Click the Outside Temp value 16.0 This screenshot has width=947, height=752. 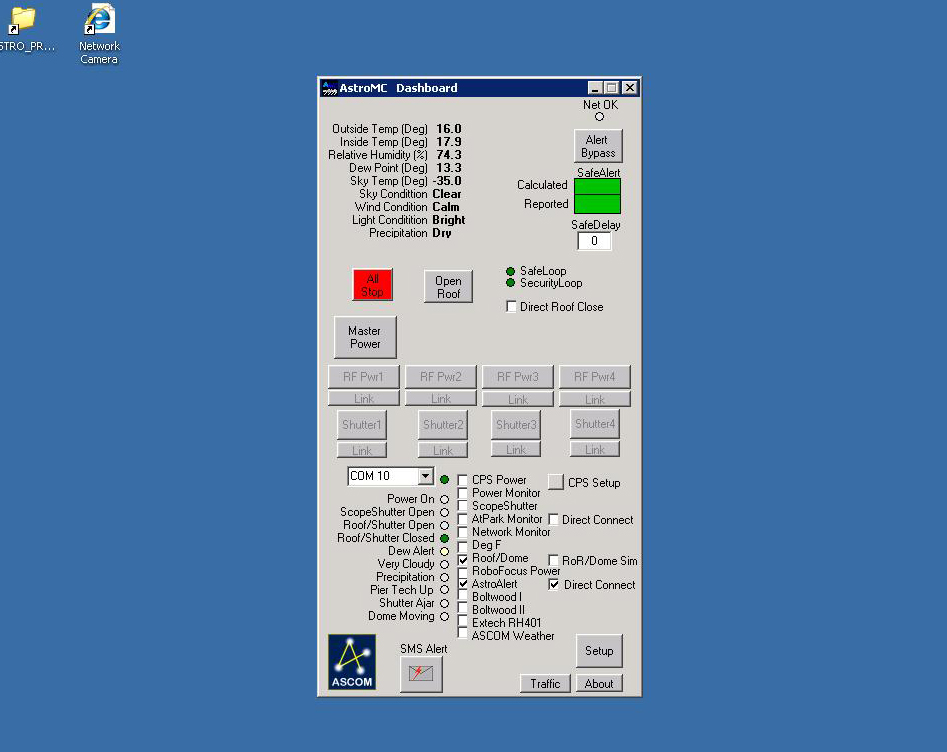pos(449,129)
